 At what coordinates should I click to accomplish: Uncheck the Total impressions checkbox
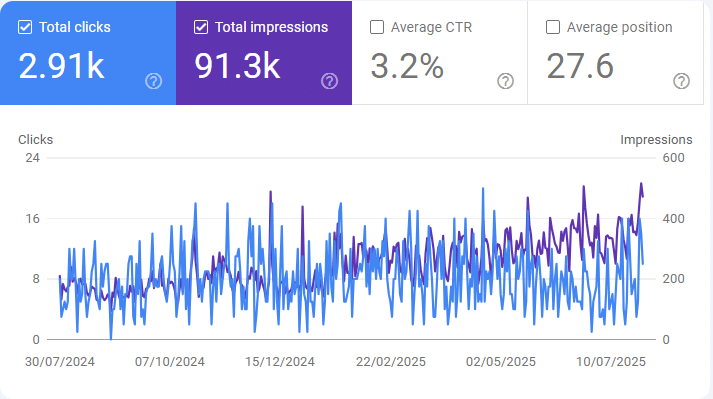(x=201, y=27)
